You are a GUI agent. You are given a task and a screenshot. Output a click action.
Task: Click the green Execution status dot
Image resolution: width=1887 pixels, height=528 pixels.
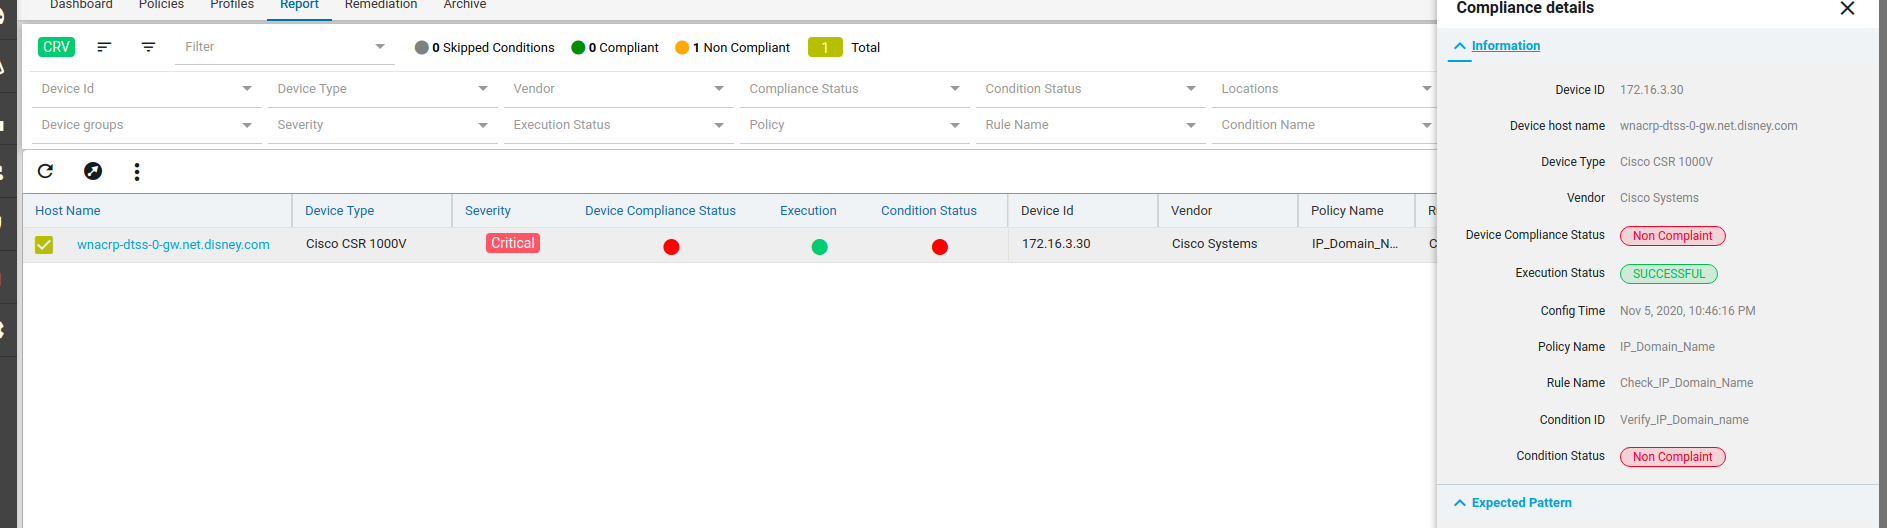(x=819, y=247)
